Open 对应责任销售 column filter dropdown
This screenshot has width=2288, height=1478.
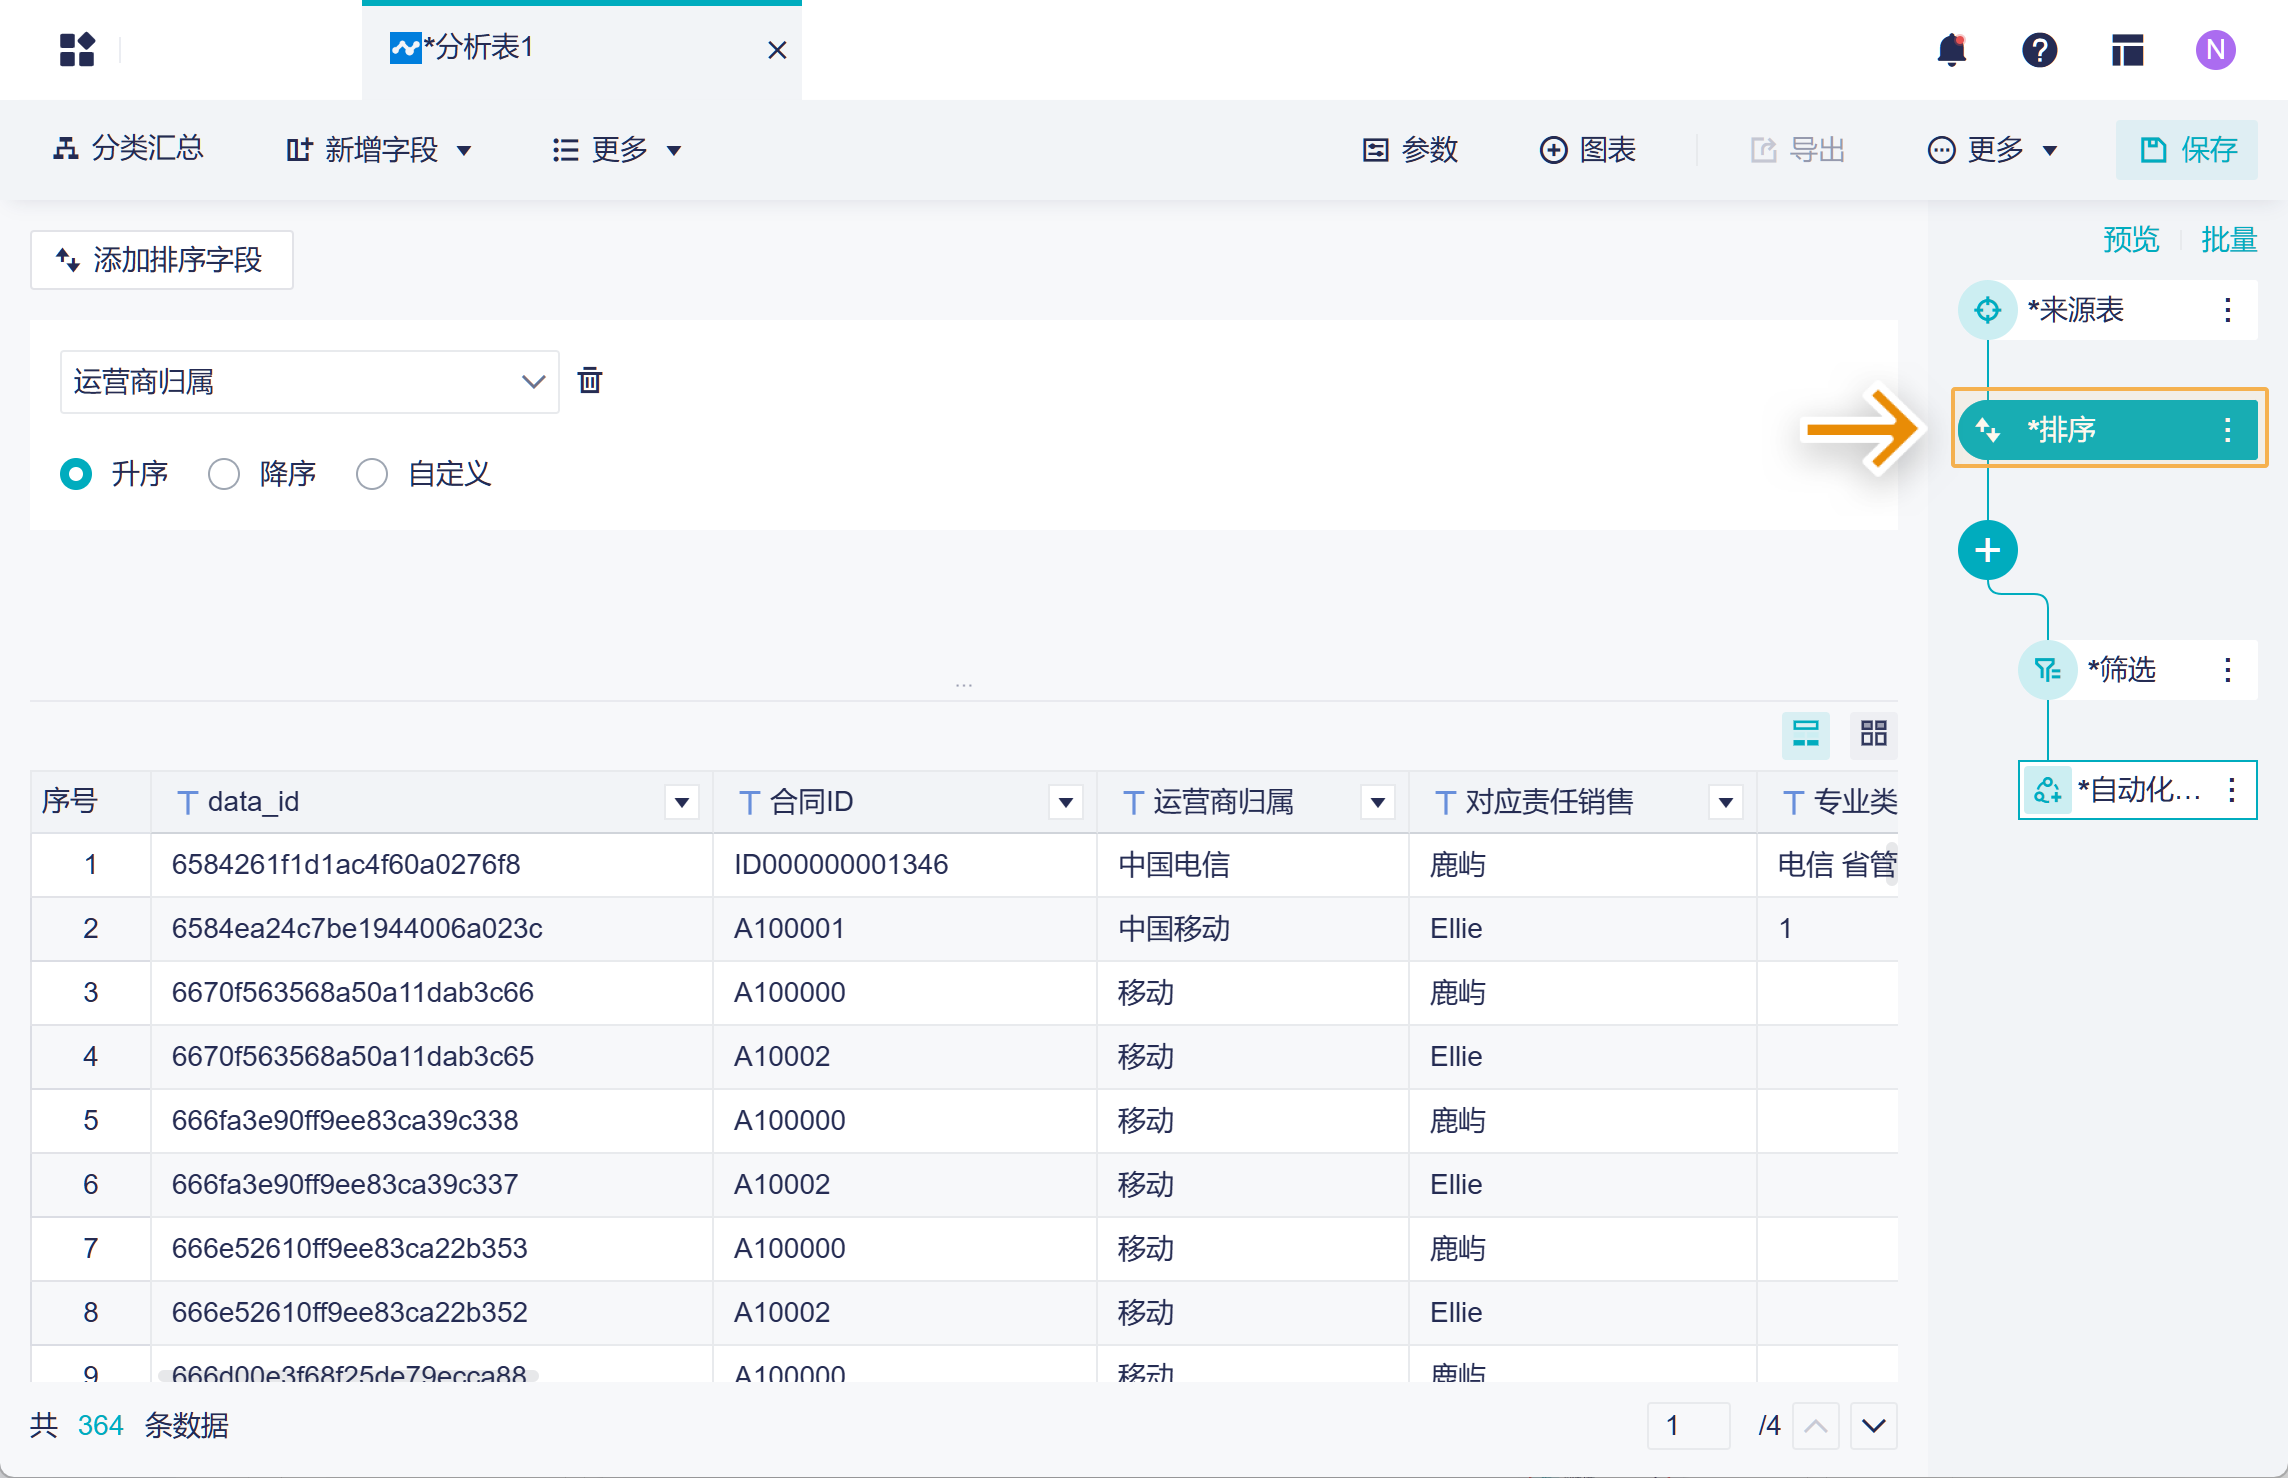click(x=1726, y=801)
